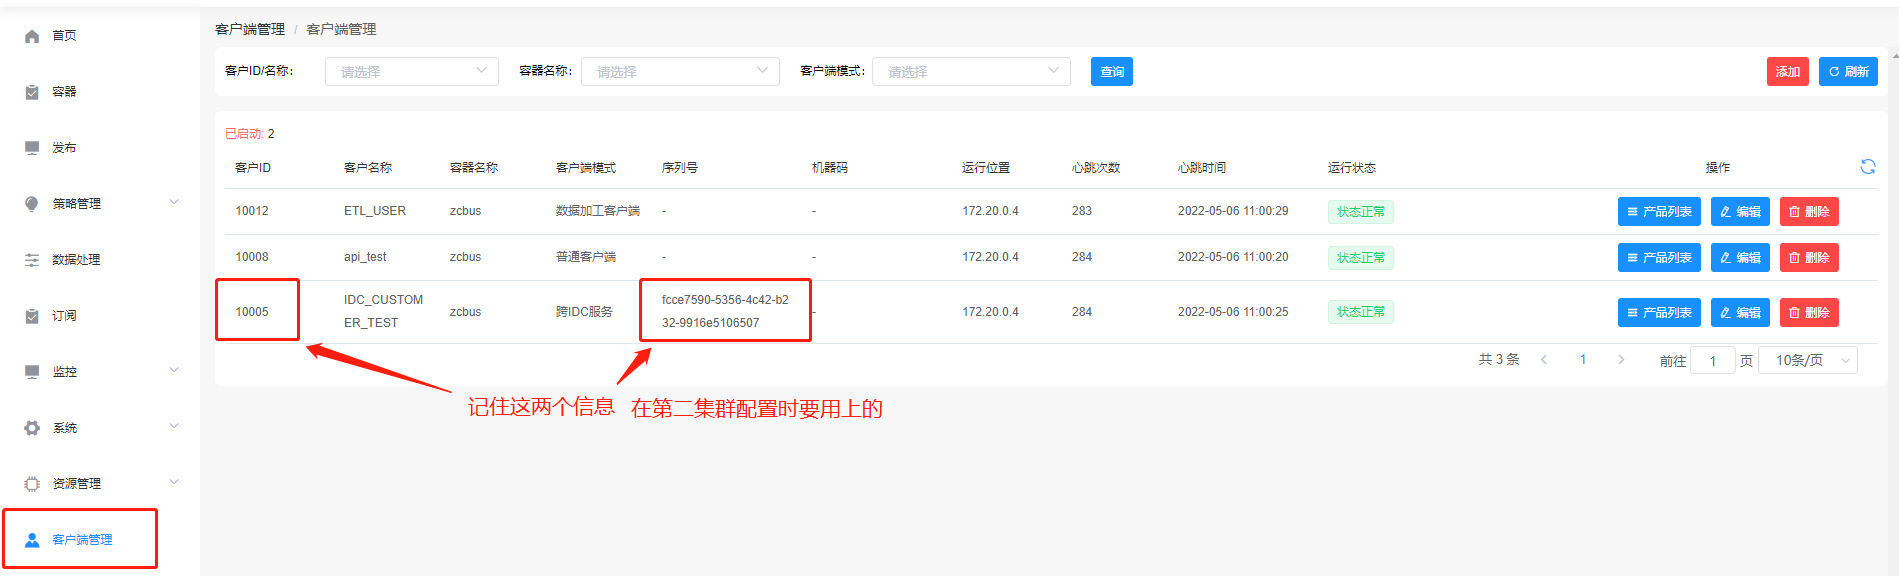Viewport: 1899px width, 576px height.
Task: Click the 系统 gear icon
Action: (x=32, y=428)
